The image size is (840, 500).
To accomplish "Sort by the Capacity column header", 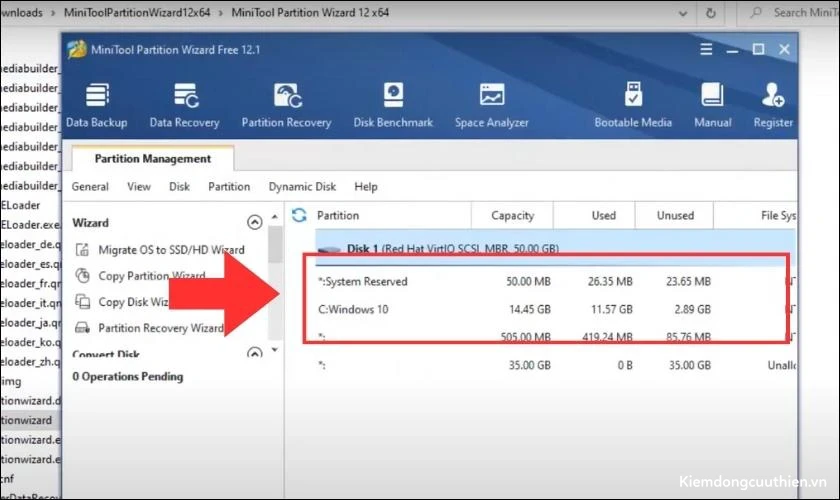I will click(513, 215).
